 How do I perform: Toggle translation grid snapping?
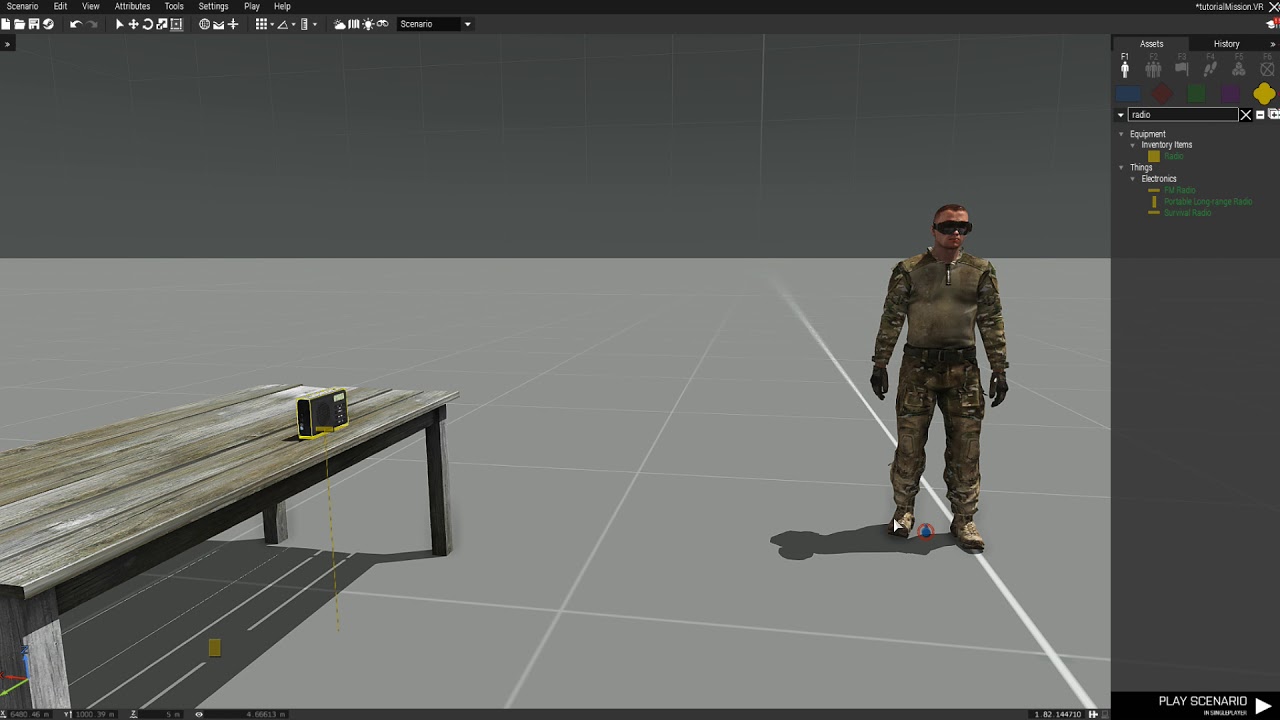pos(261,24)
